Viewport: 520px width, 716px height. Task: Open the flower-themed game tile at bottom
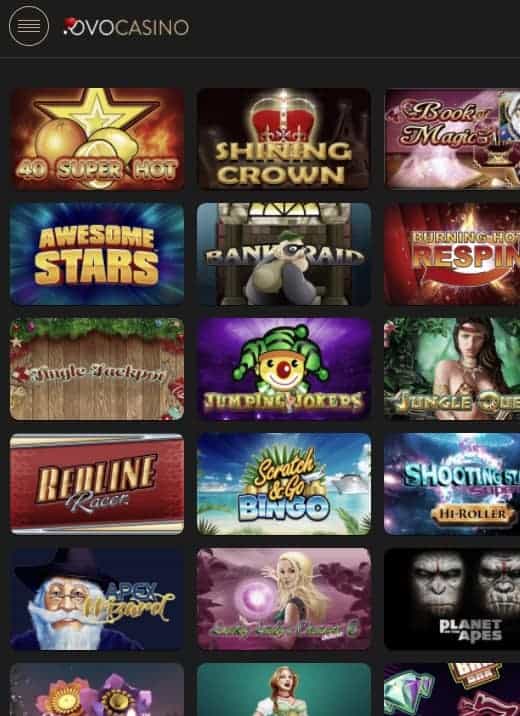coord(97,690)
